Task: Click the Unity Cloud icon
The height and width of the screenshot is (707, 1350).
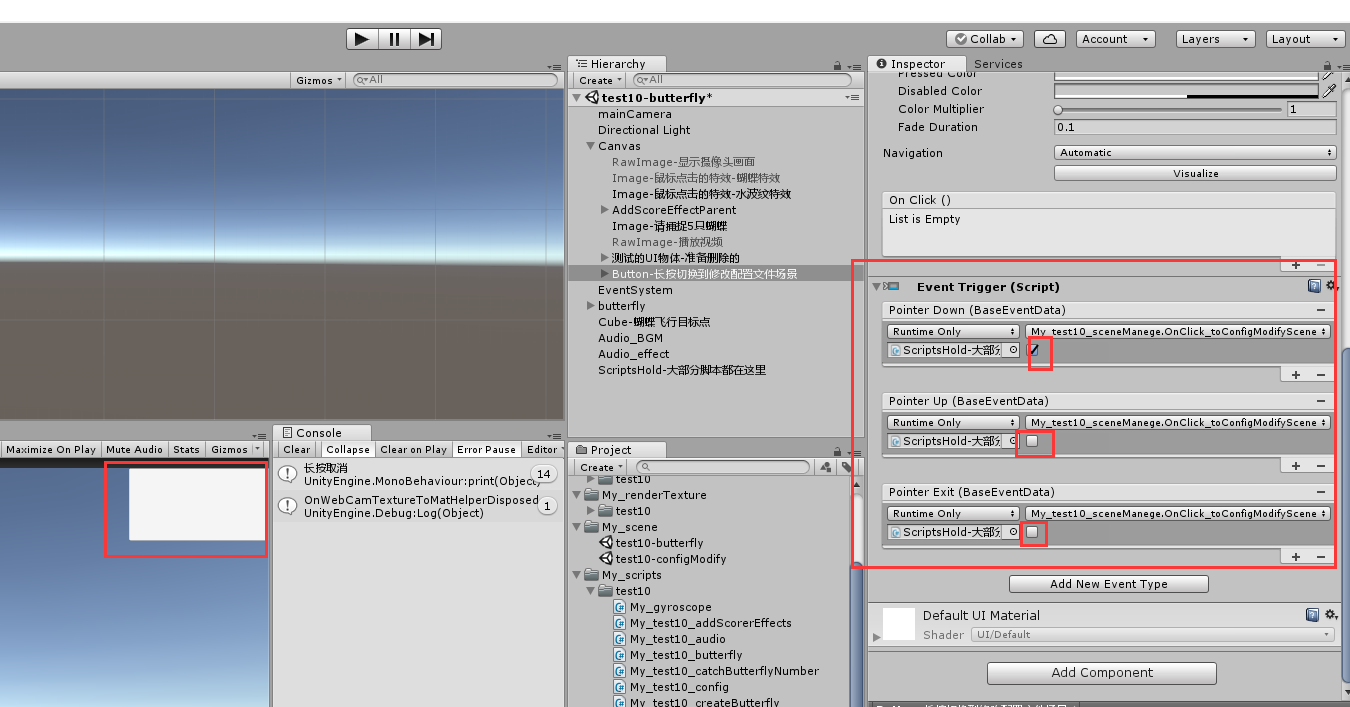Action: (1051, 38)
